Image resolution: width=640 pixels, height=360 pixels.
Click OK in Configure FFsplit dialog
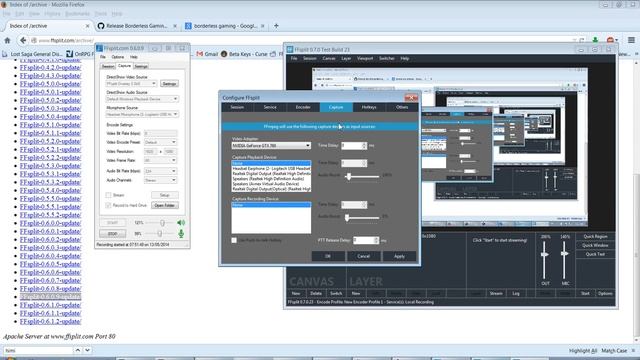pyautogui.click(x=328, y=256)
